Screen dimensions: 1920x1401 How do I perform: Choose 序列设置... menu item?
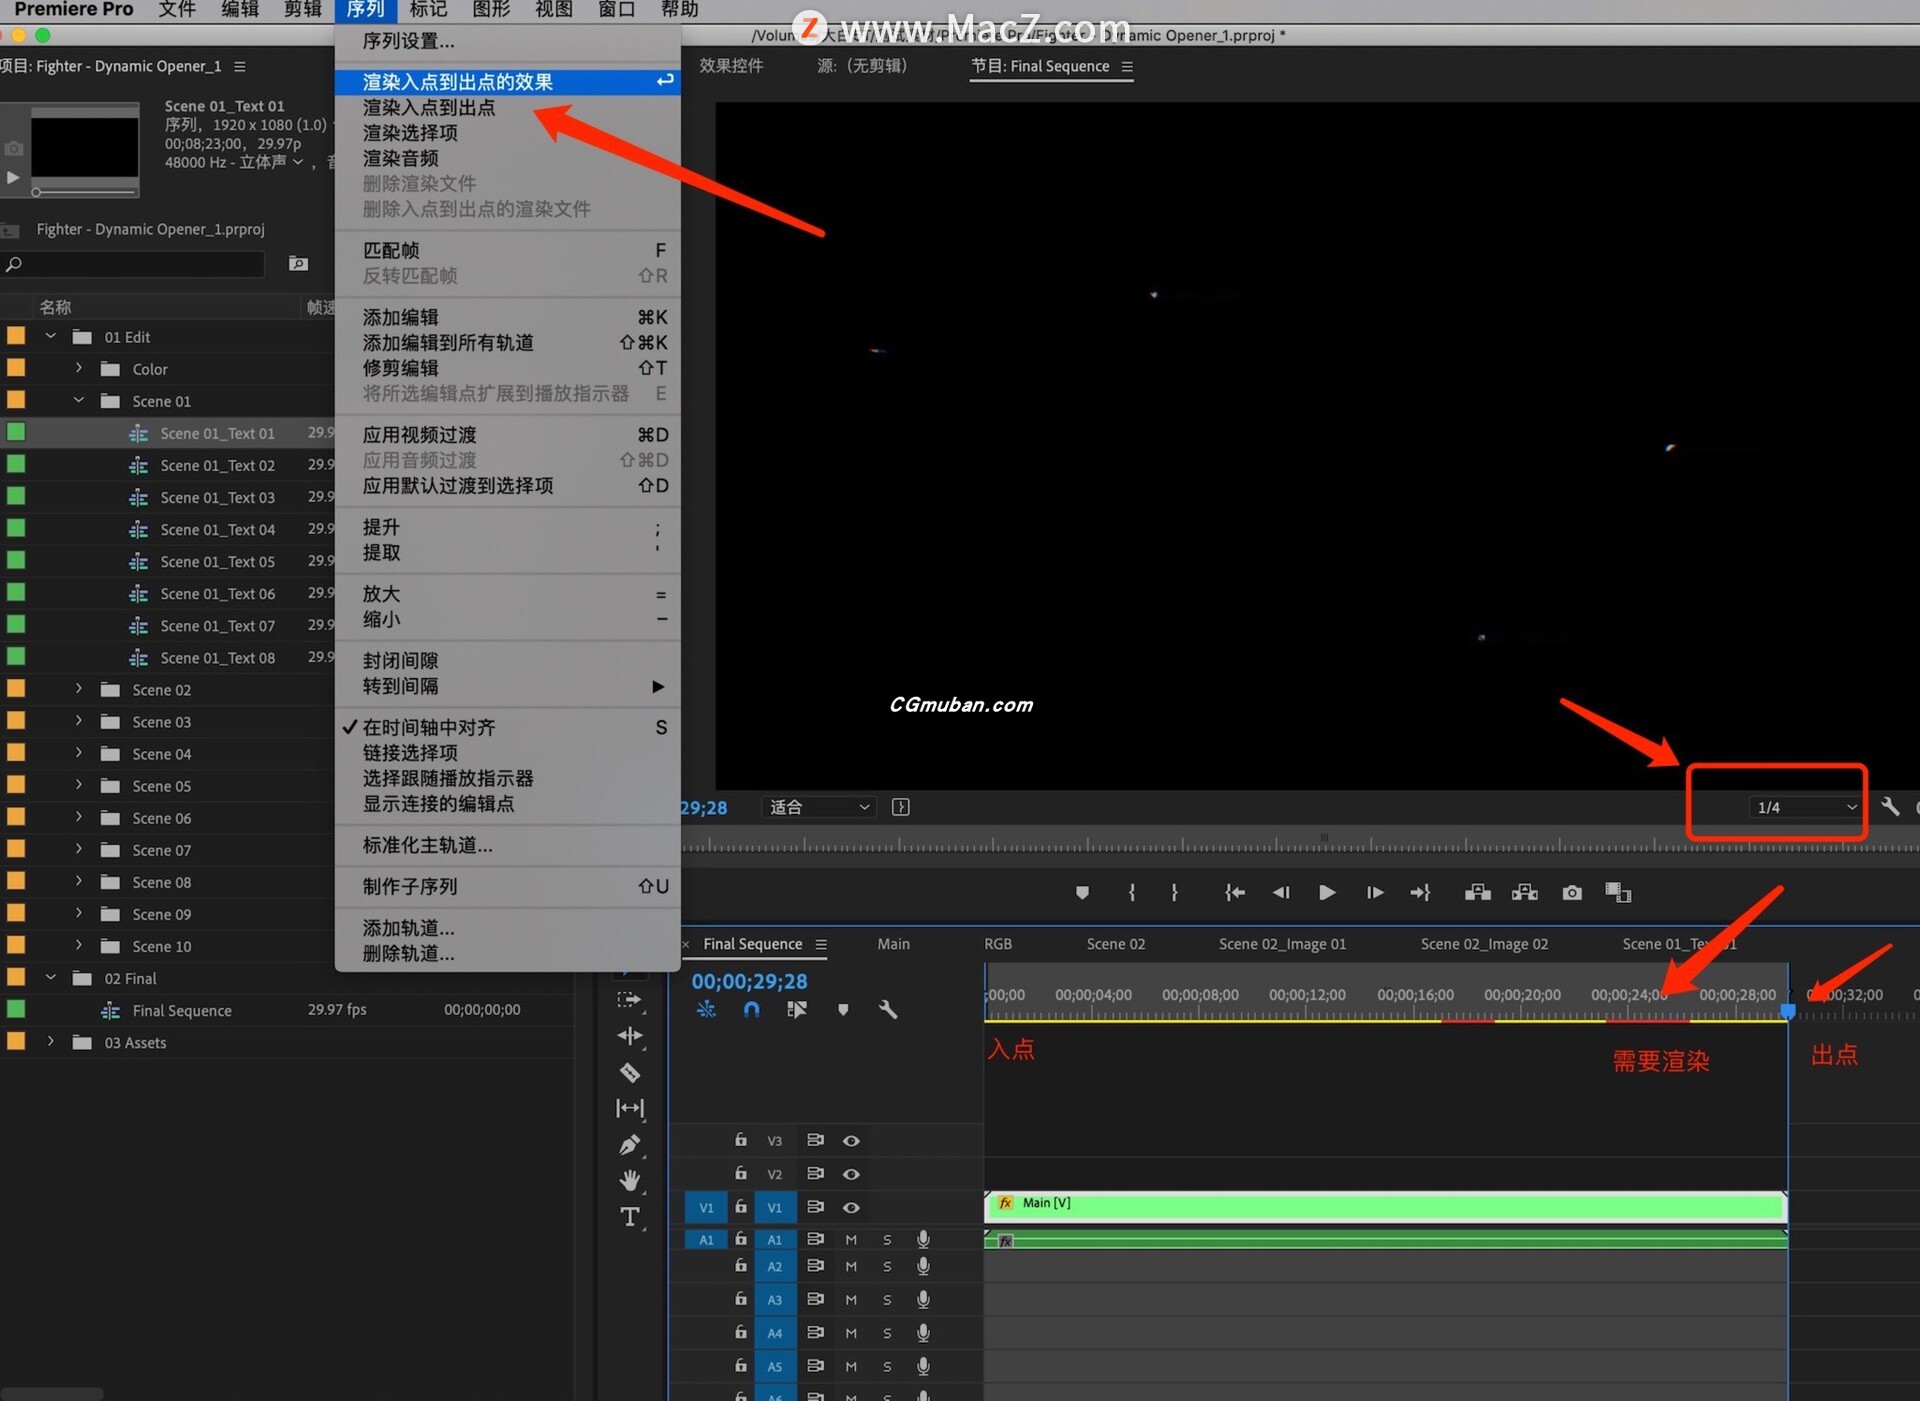(508, 41)
